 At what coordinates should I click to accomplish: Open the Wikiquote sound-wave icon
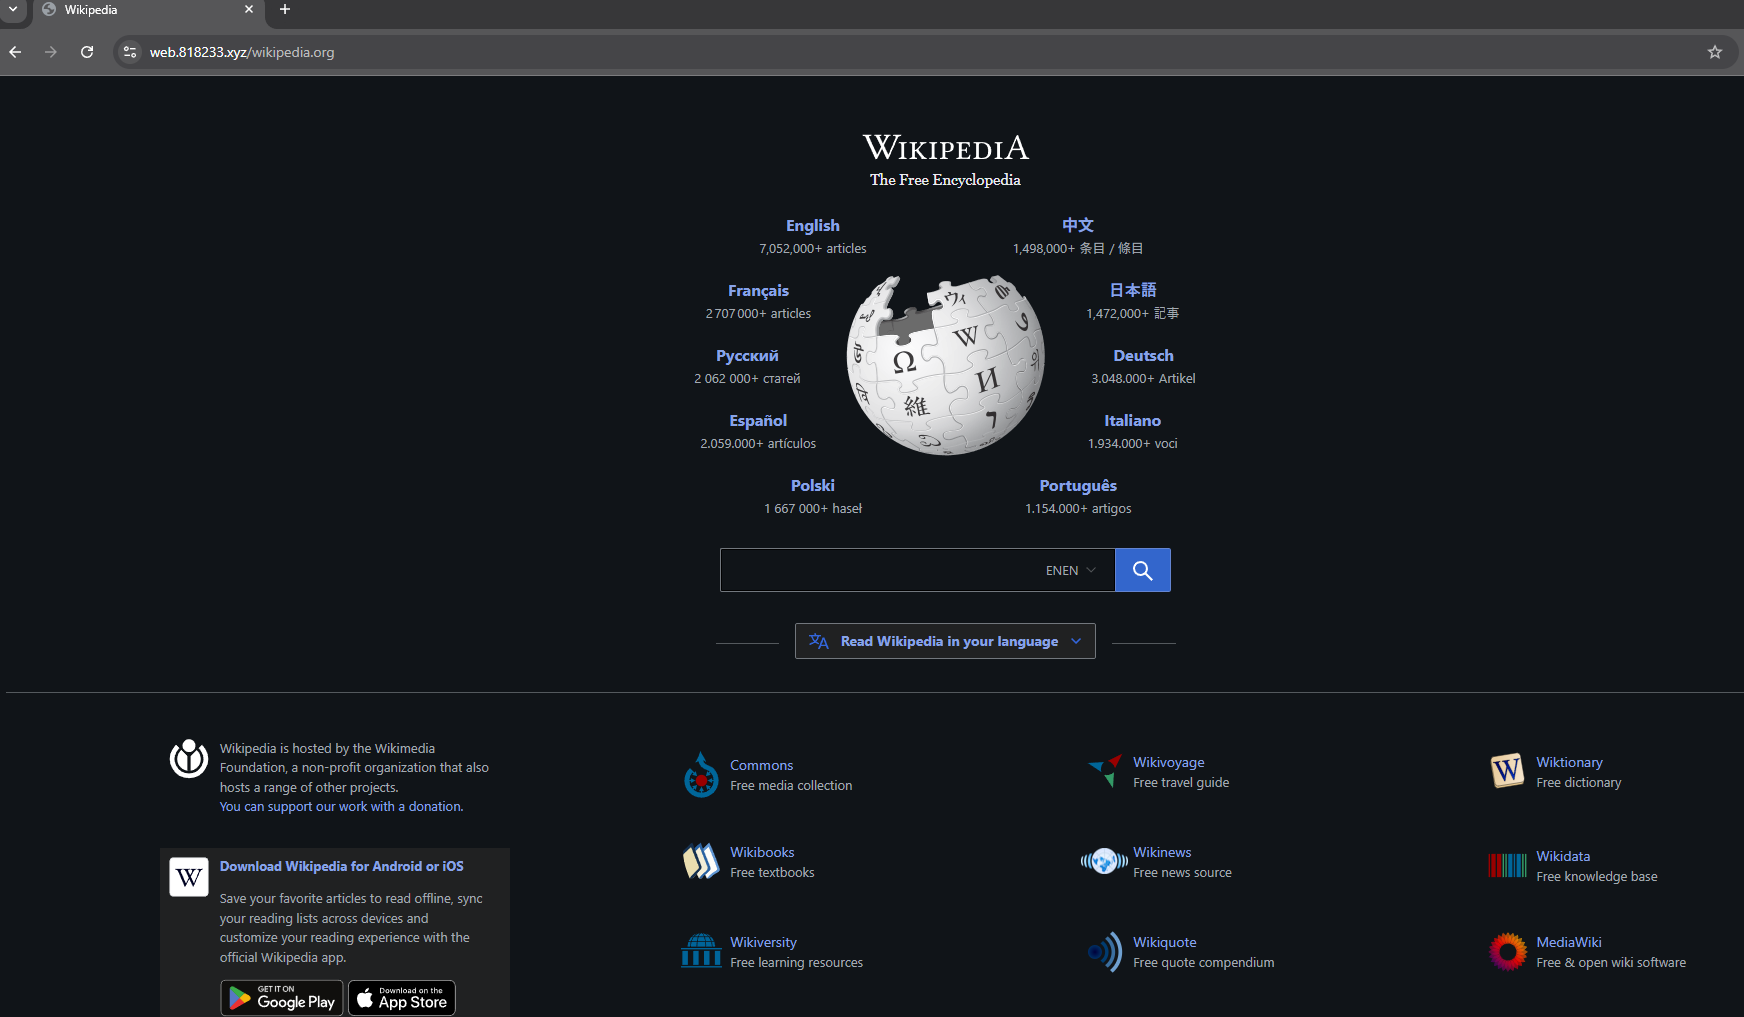pyautogui.click(x=1105, y=952)
